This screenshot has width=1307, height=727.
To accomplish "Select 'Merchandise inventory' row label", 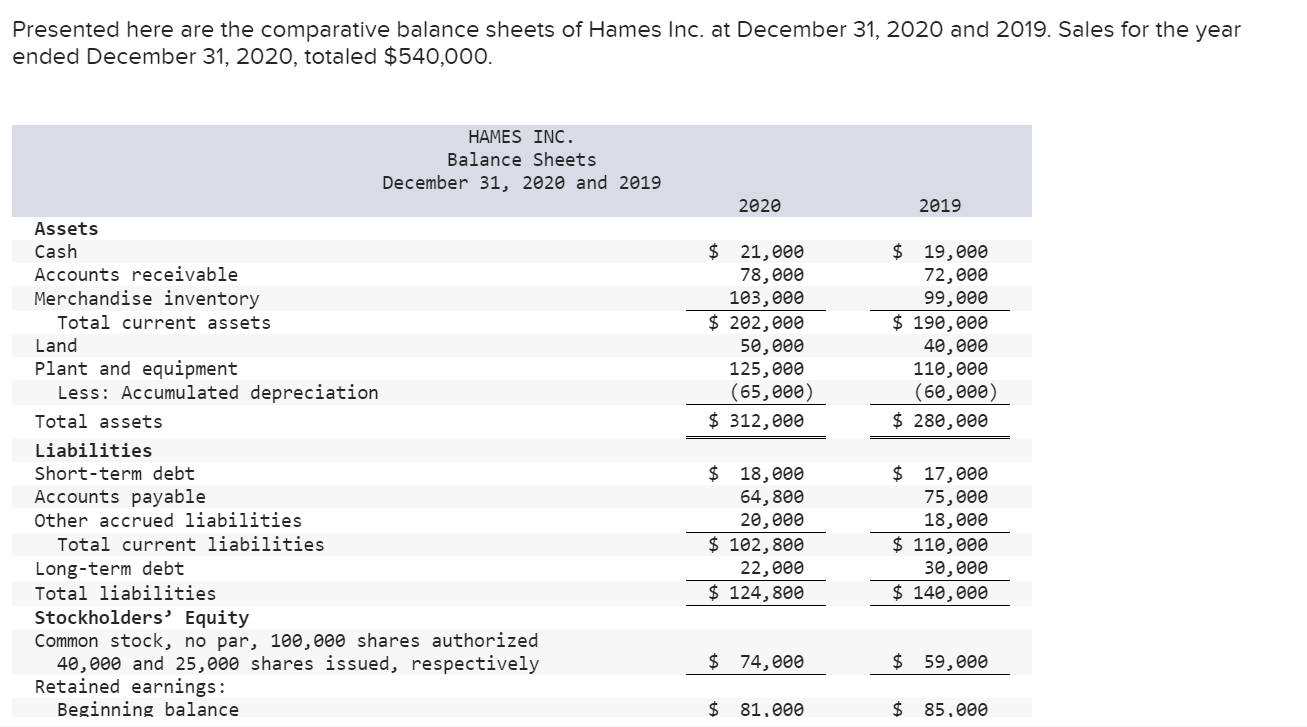I will click(x=147, y=298).
